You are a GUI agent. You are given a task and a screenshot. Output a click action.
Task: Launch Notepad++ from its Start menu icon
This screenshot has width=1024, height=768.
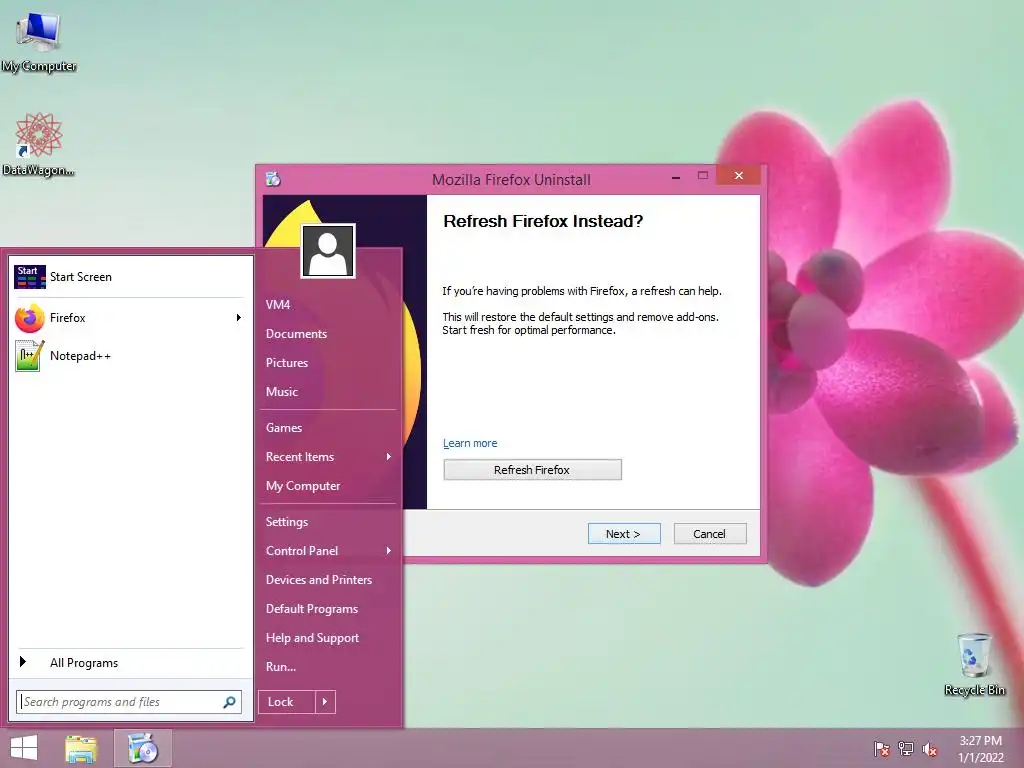29,356
